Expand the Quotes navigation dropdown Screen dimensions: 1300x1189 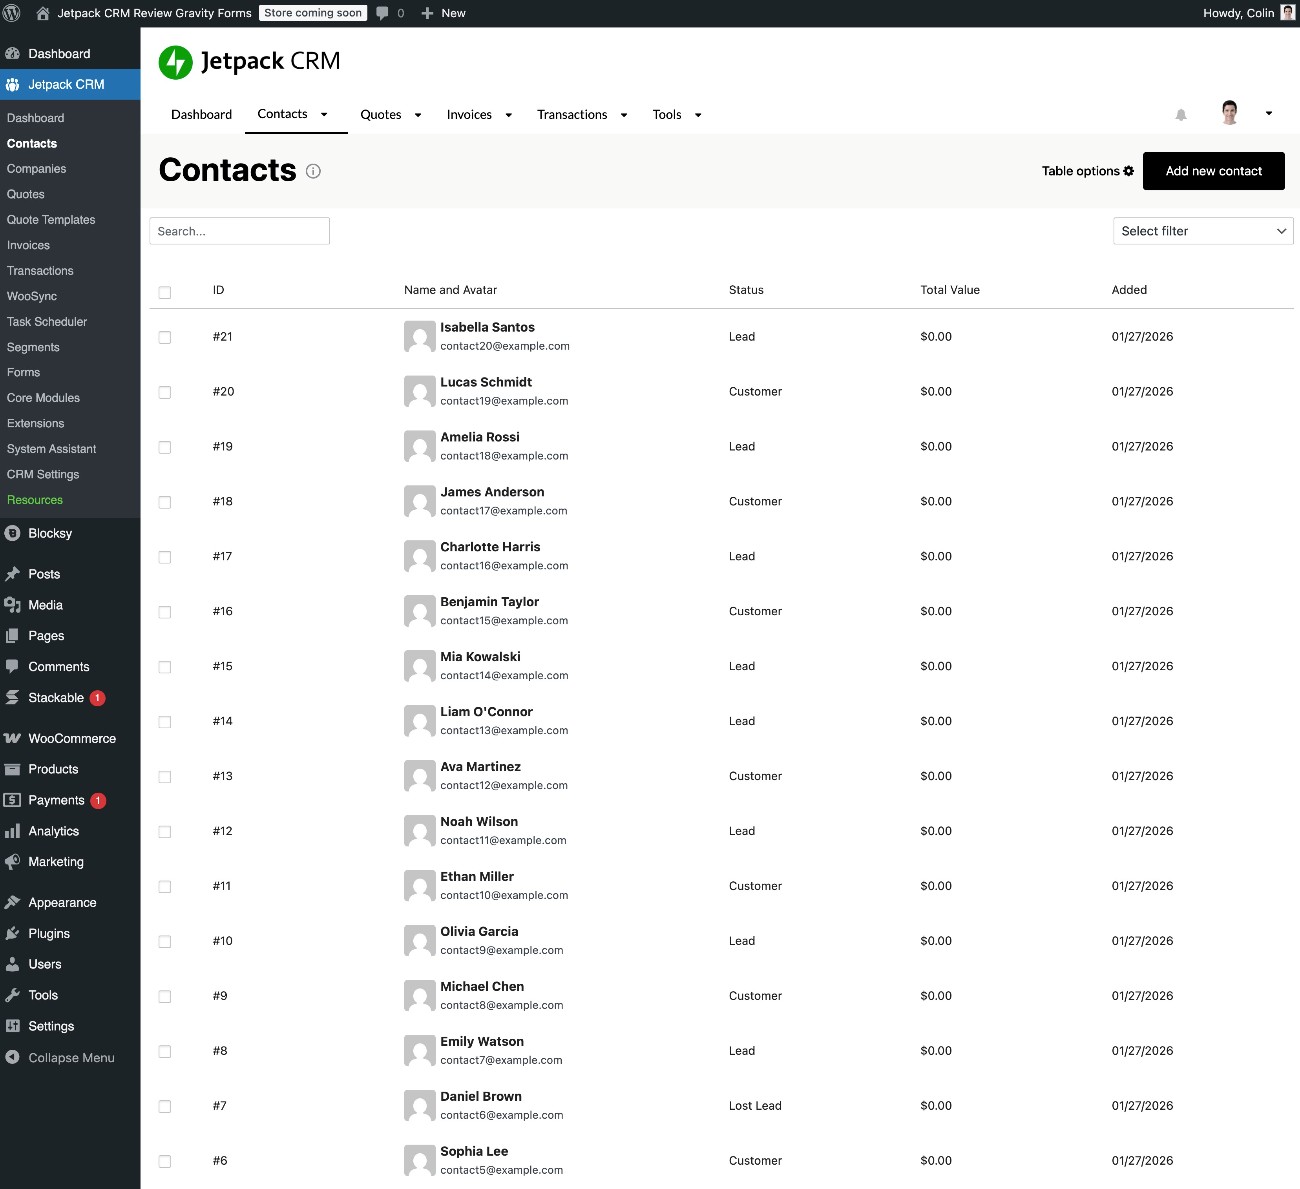coord(418,115)
